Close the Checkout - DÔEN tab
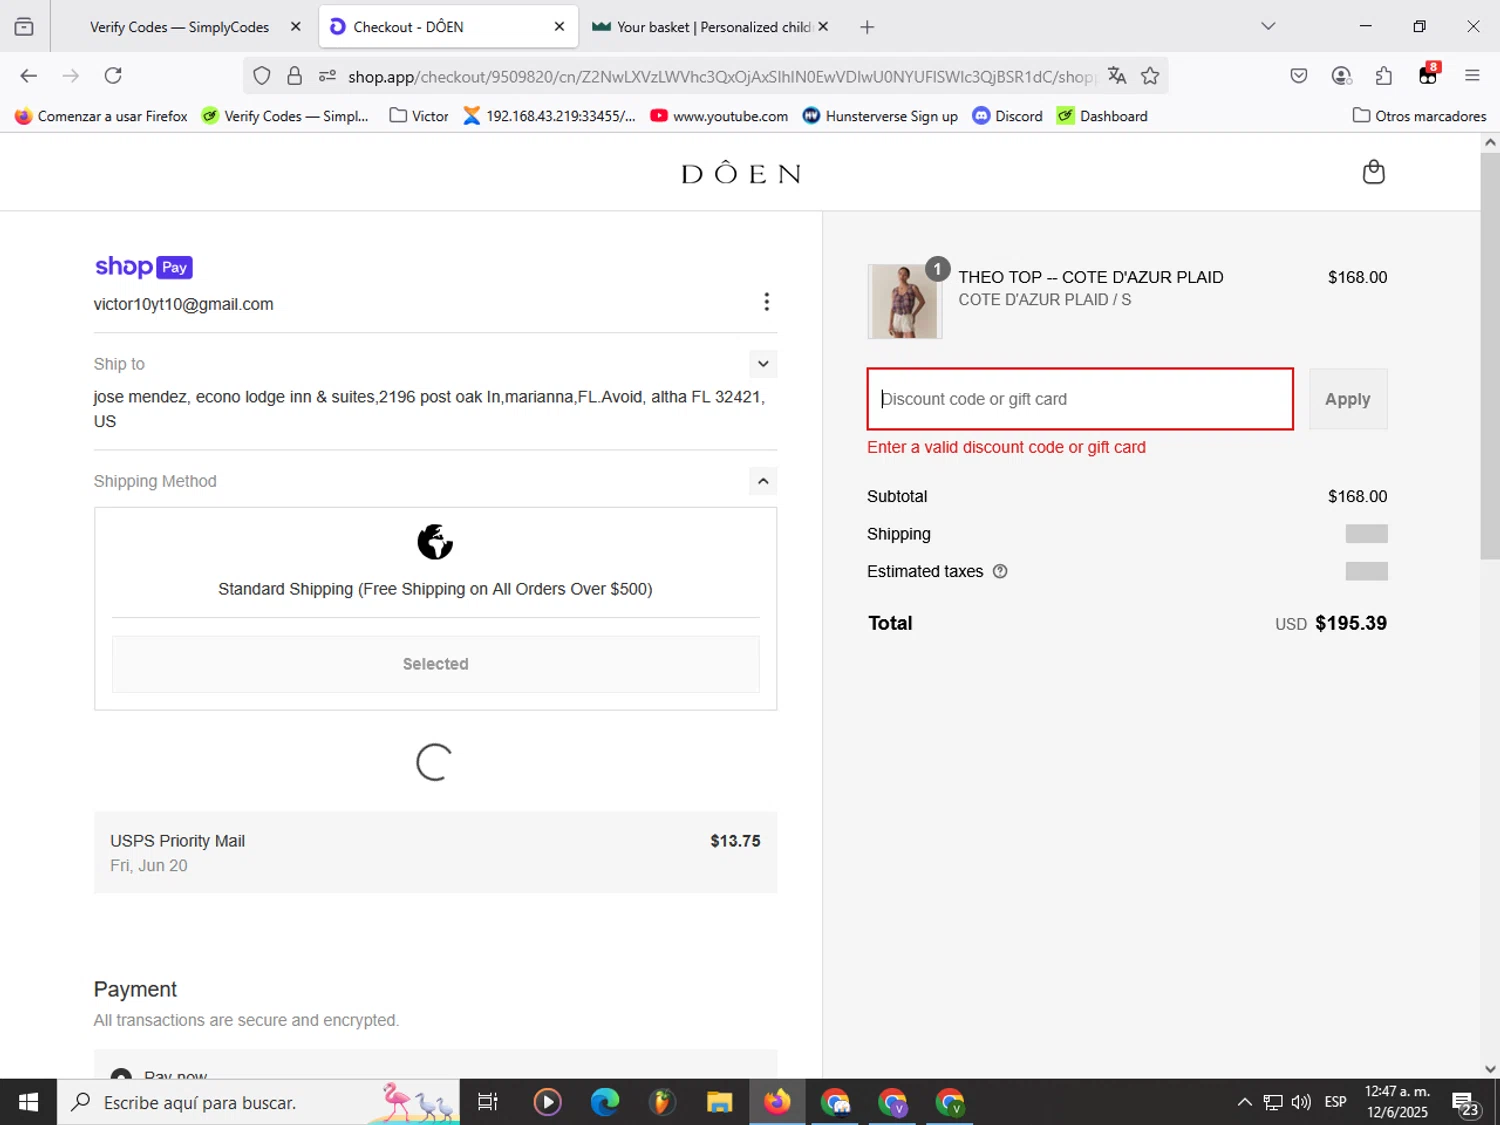The height and width of the screenshot is (1125, 1500). coord(559,27)
